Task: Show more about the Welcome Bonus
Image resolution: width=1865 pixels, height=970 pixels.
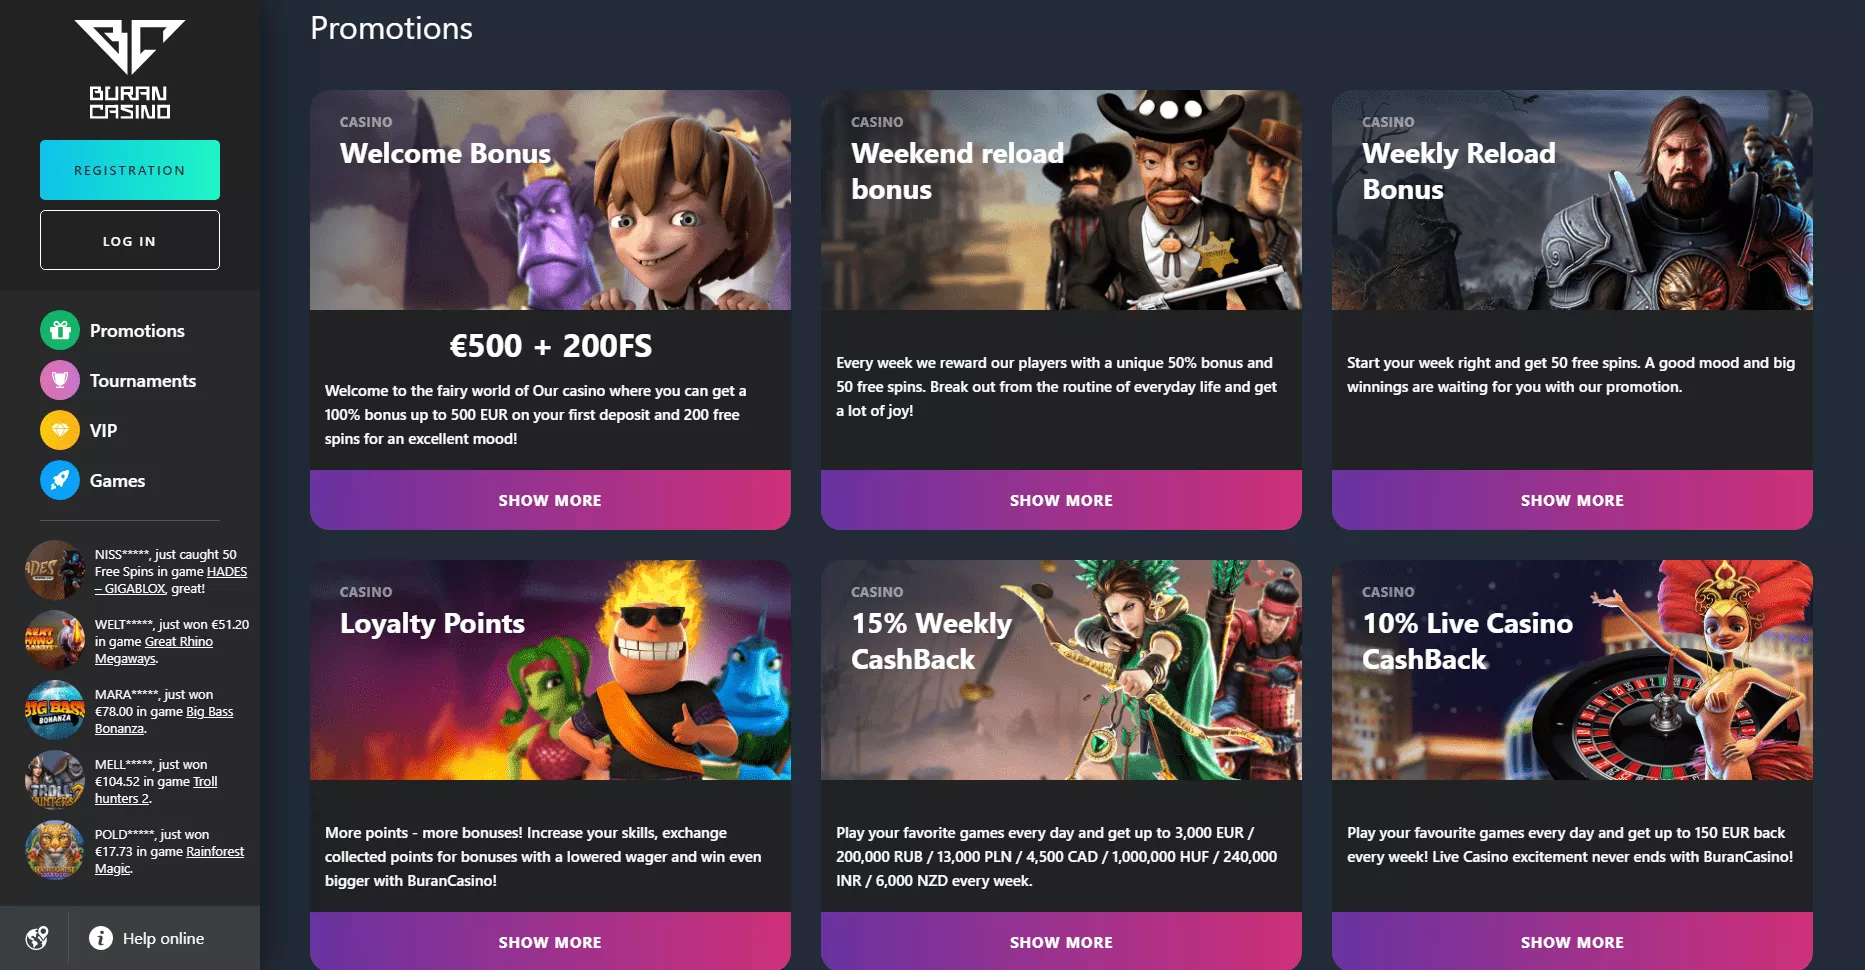Action: point(550,500)
